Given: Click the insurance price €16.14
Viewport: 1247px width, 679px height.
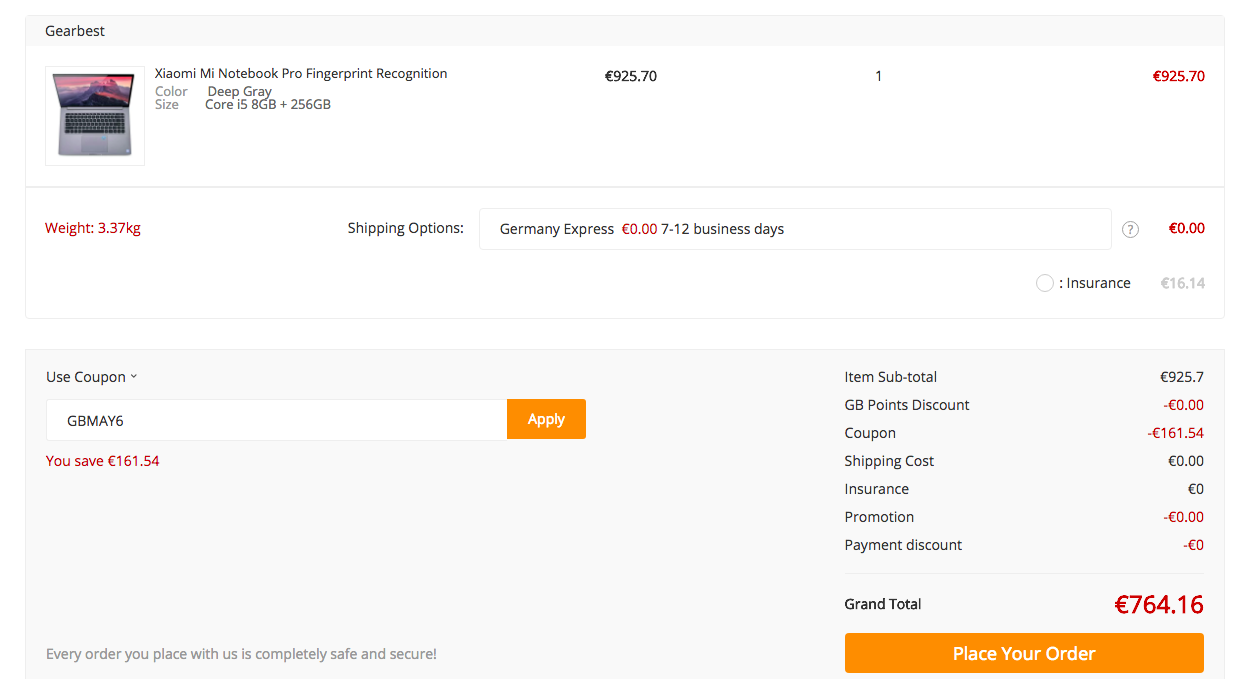Looking at the screenshot, I should coord(1182,283).
